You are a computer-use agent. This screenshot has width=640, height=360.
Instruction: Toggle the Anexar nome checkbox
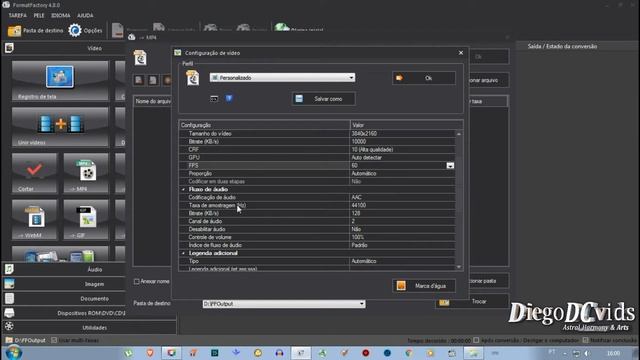point(137,281)
